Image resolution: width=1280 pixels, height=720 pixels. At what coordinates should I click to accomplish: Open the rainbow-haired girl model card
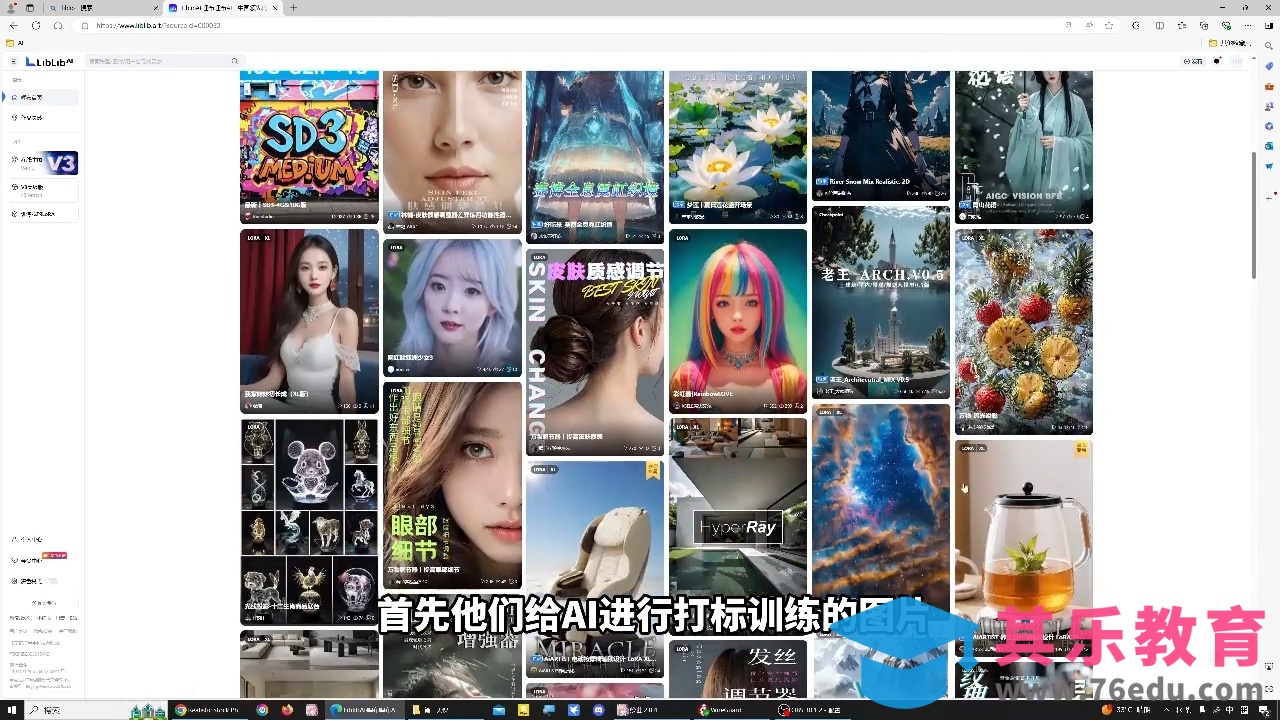tap(737, 320)
